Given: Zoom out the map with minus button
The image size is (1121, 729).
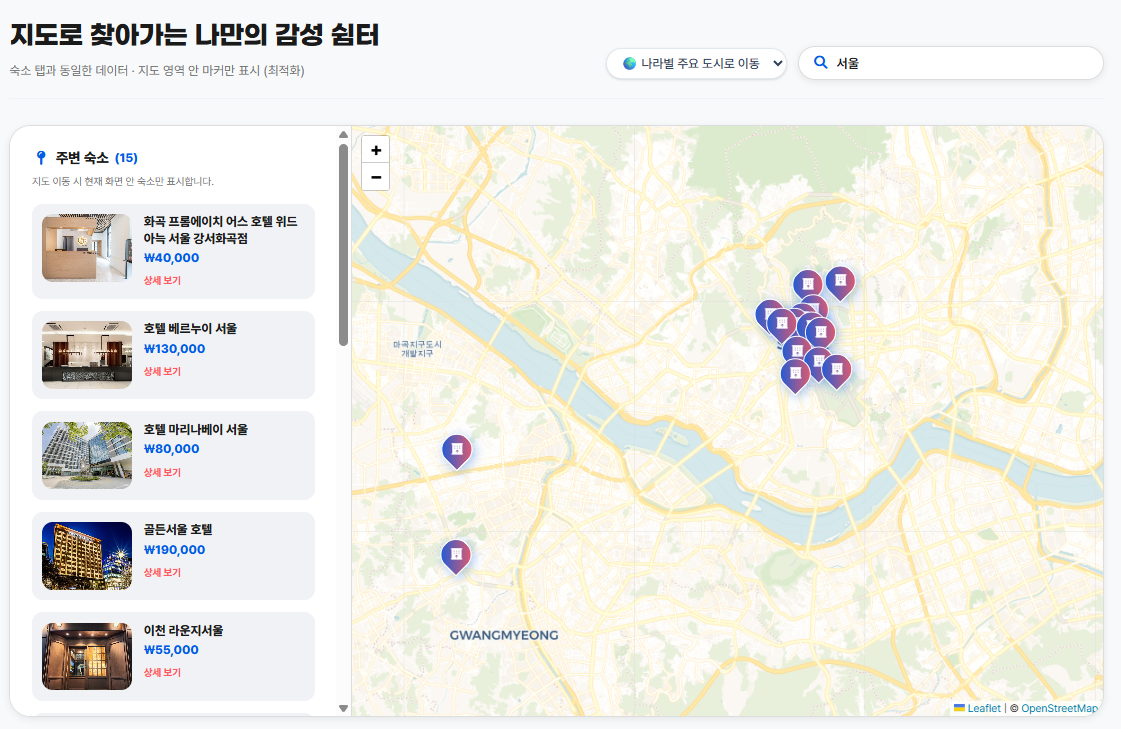Looking at the screenshot, I should pos(376,177).
